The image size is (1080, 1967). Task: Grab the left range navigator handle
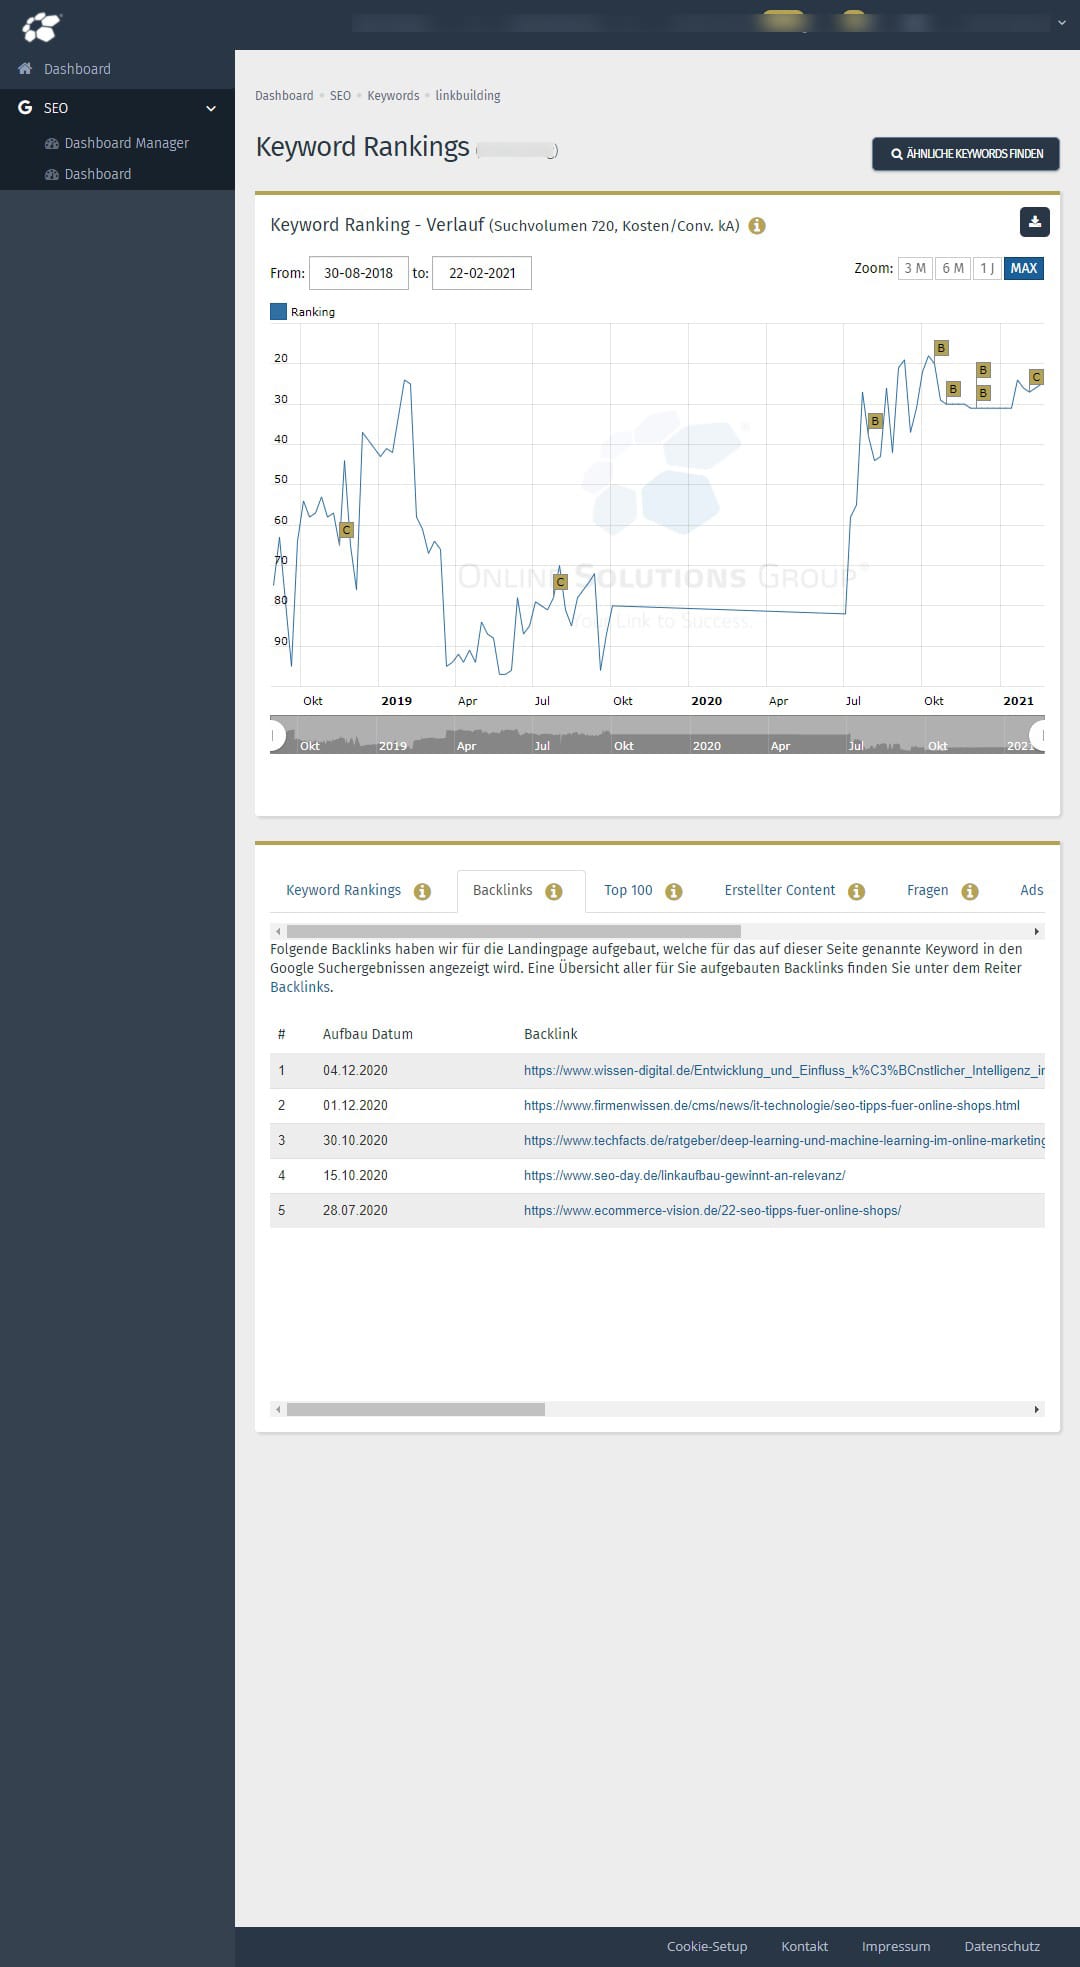coord(275,735)
